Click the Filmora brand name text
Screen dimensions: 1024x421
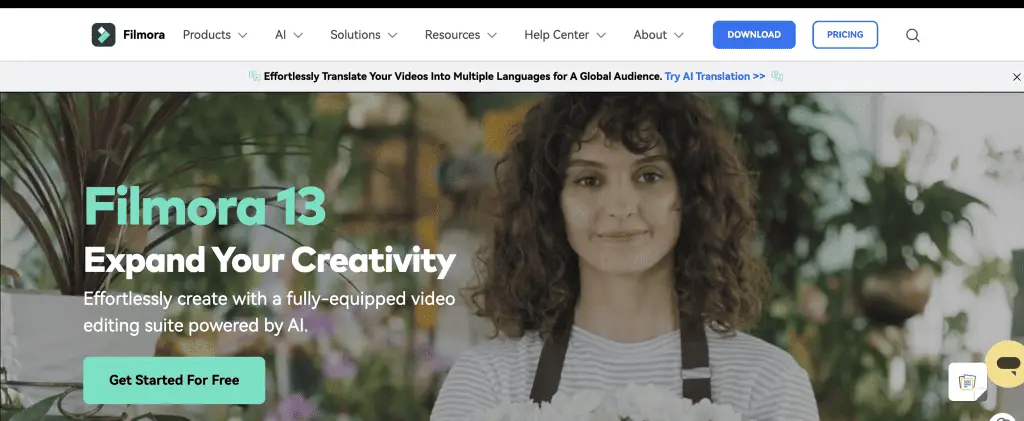144,35
